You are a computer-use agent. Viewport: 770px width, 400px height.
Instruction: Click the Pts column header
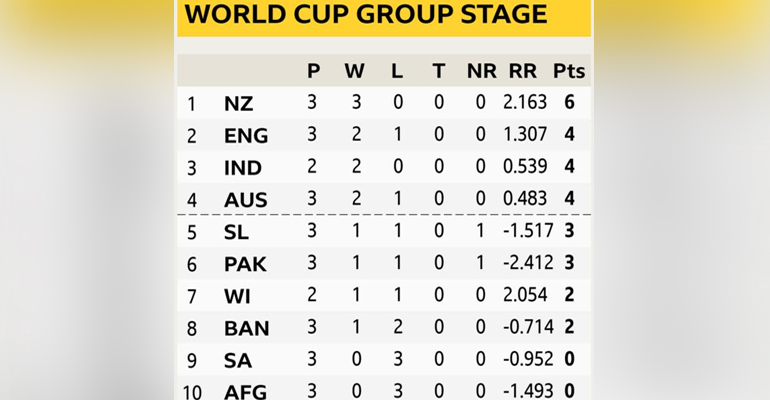(x=569, y=71)
